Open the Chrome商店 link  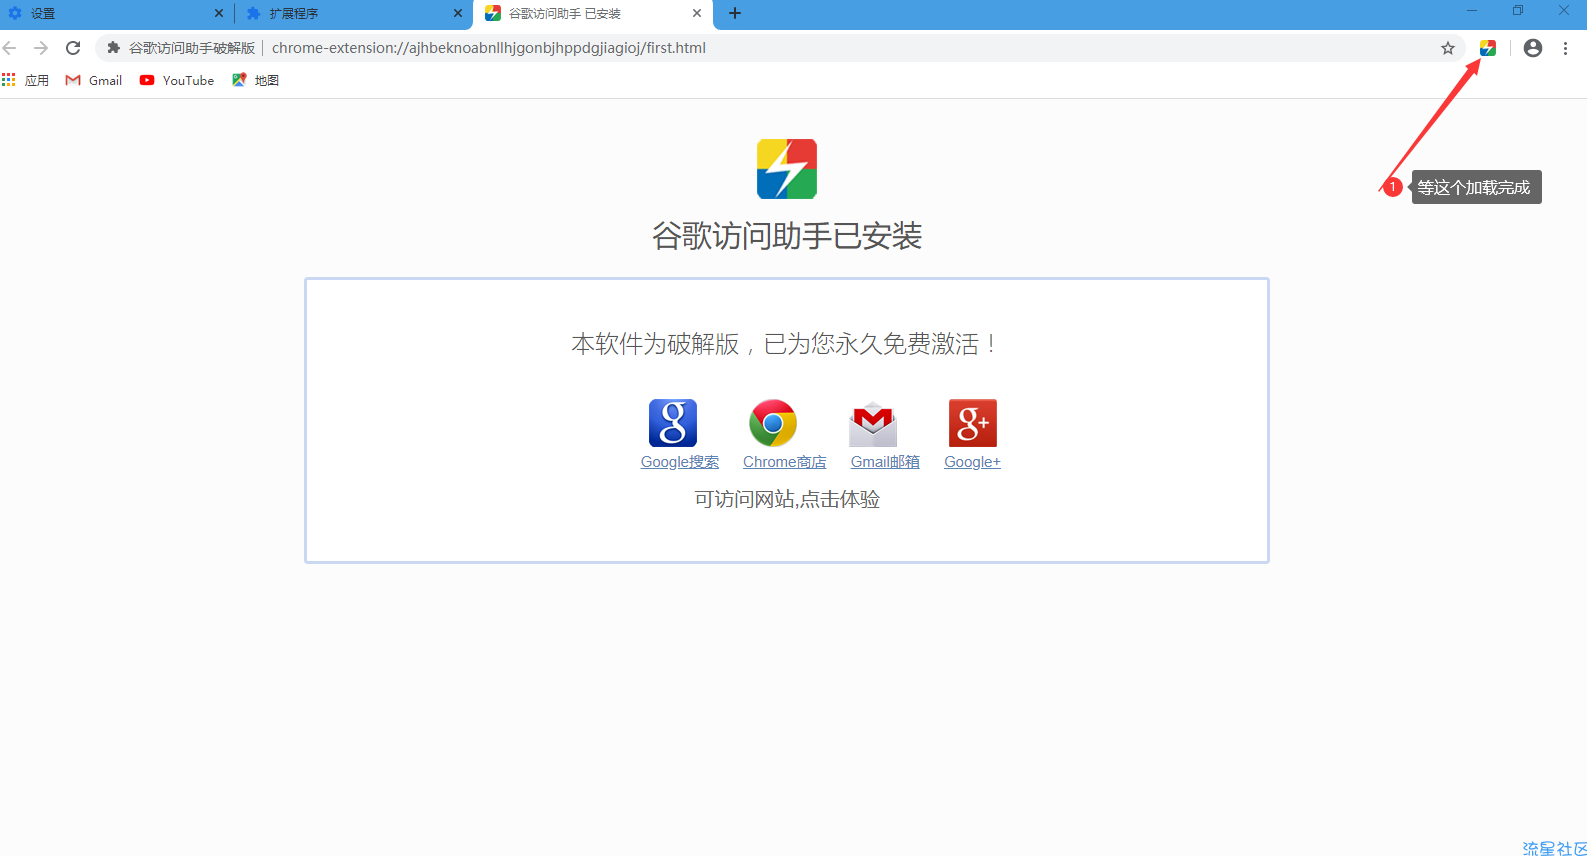click(x=785, y=462)
